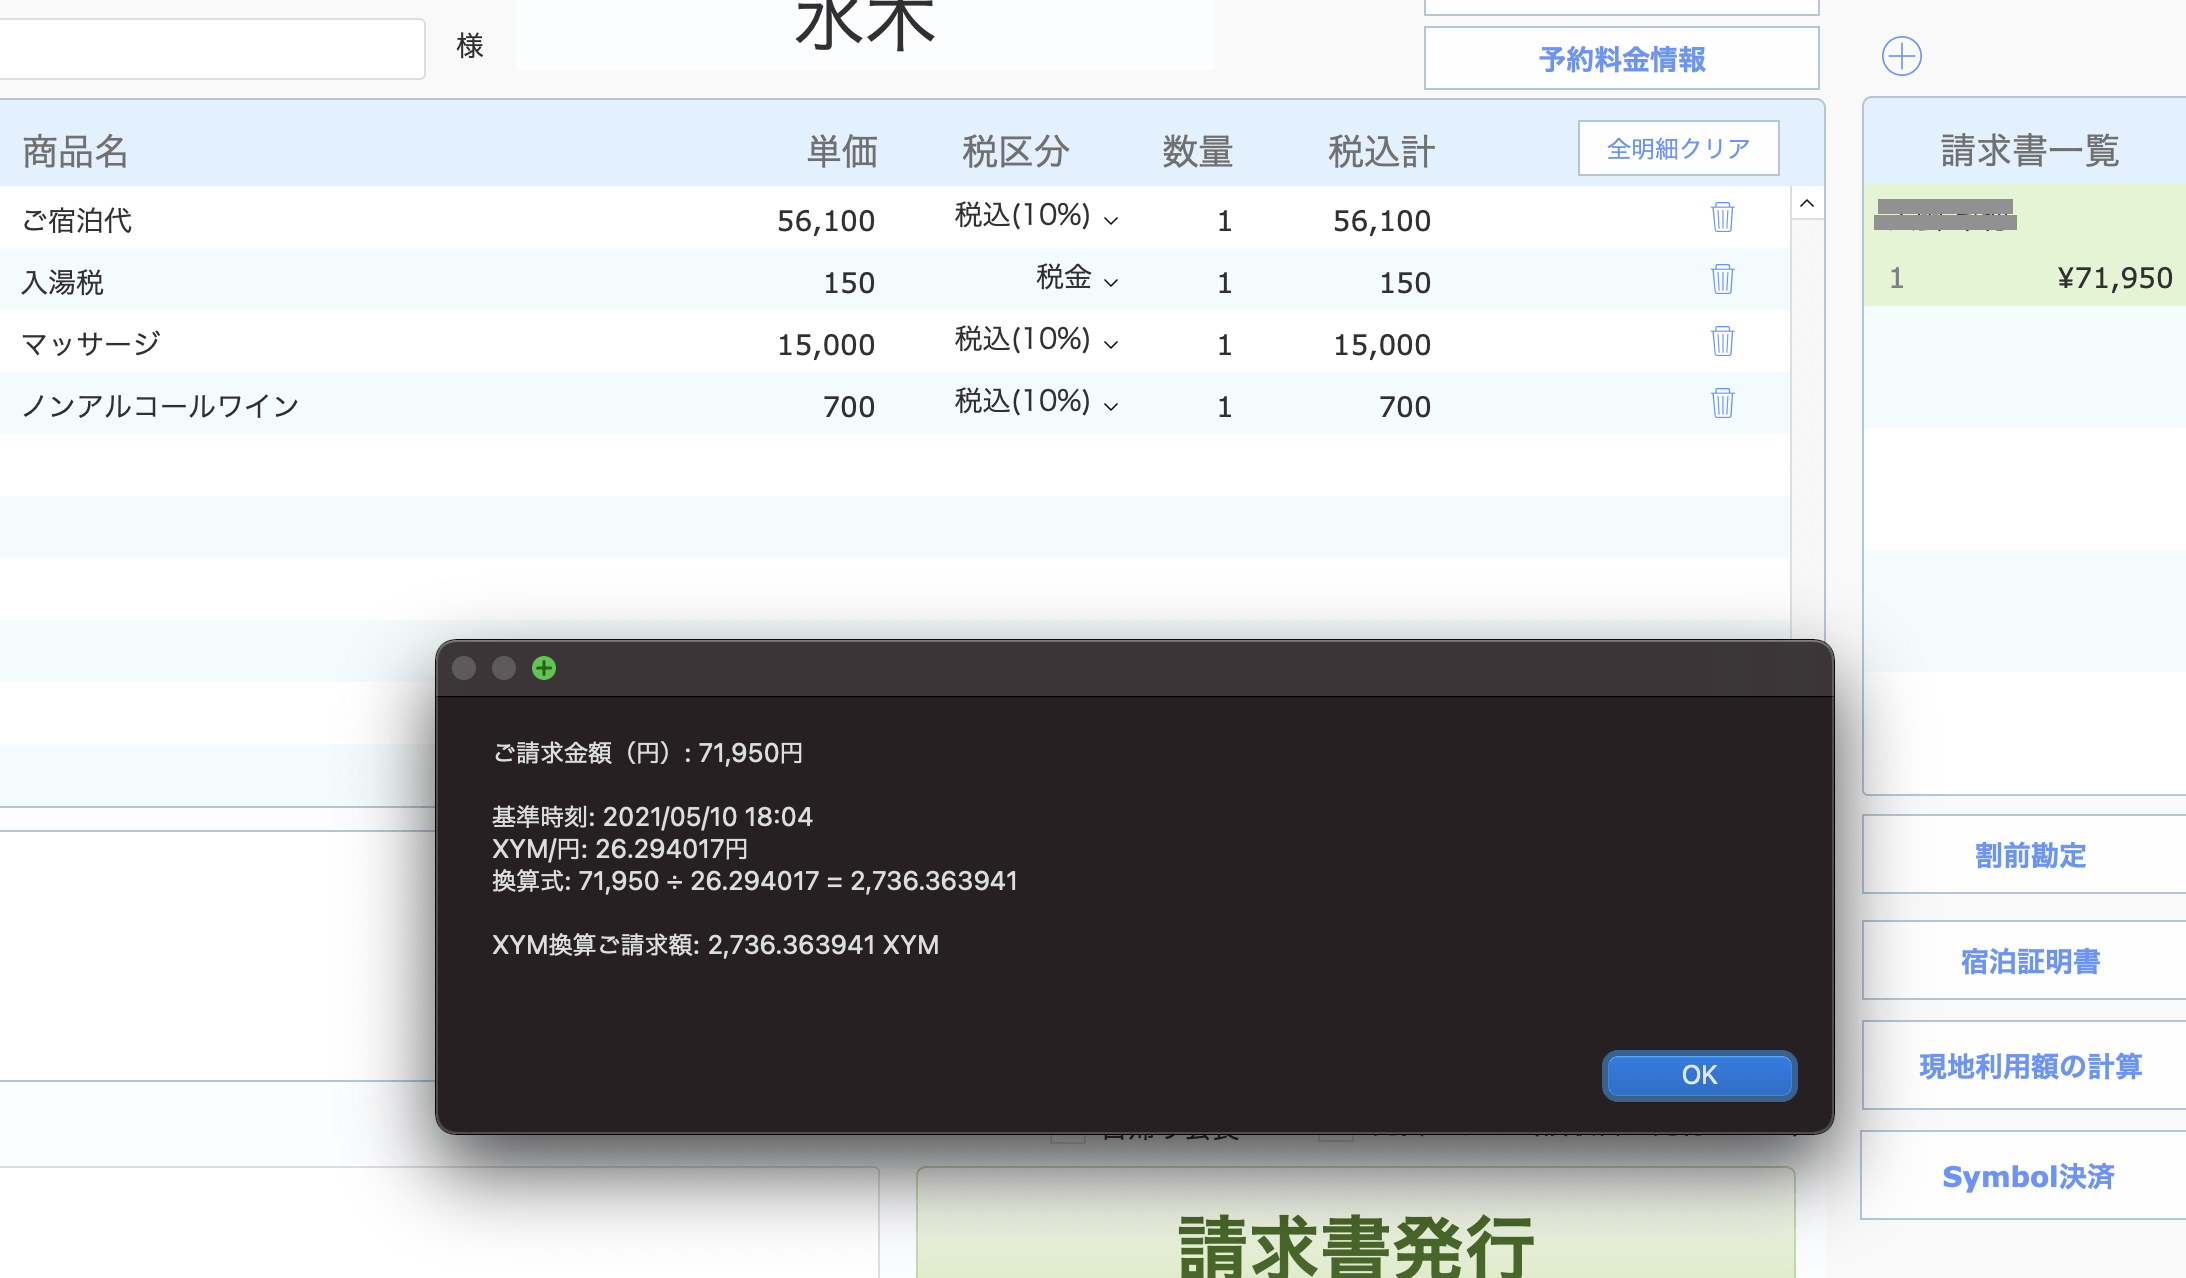Open 予約料金情報 reservation fee info
The width and height of the screenshot is (2186, 1278).
point(1621,59)
